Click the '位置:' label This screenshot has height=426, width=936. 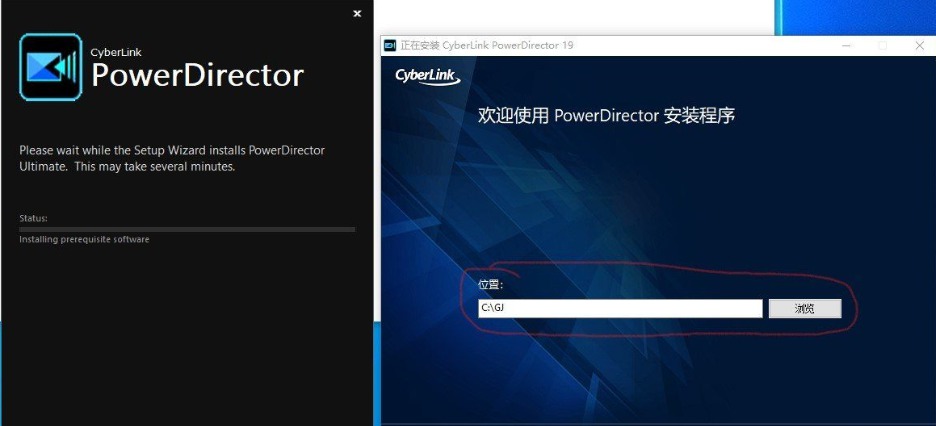coord(491,285)
